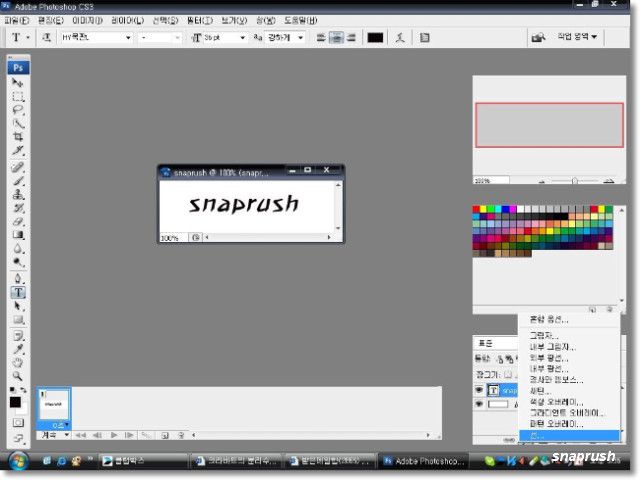
Task: Set left text alignment
Action: pos(321,38)
